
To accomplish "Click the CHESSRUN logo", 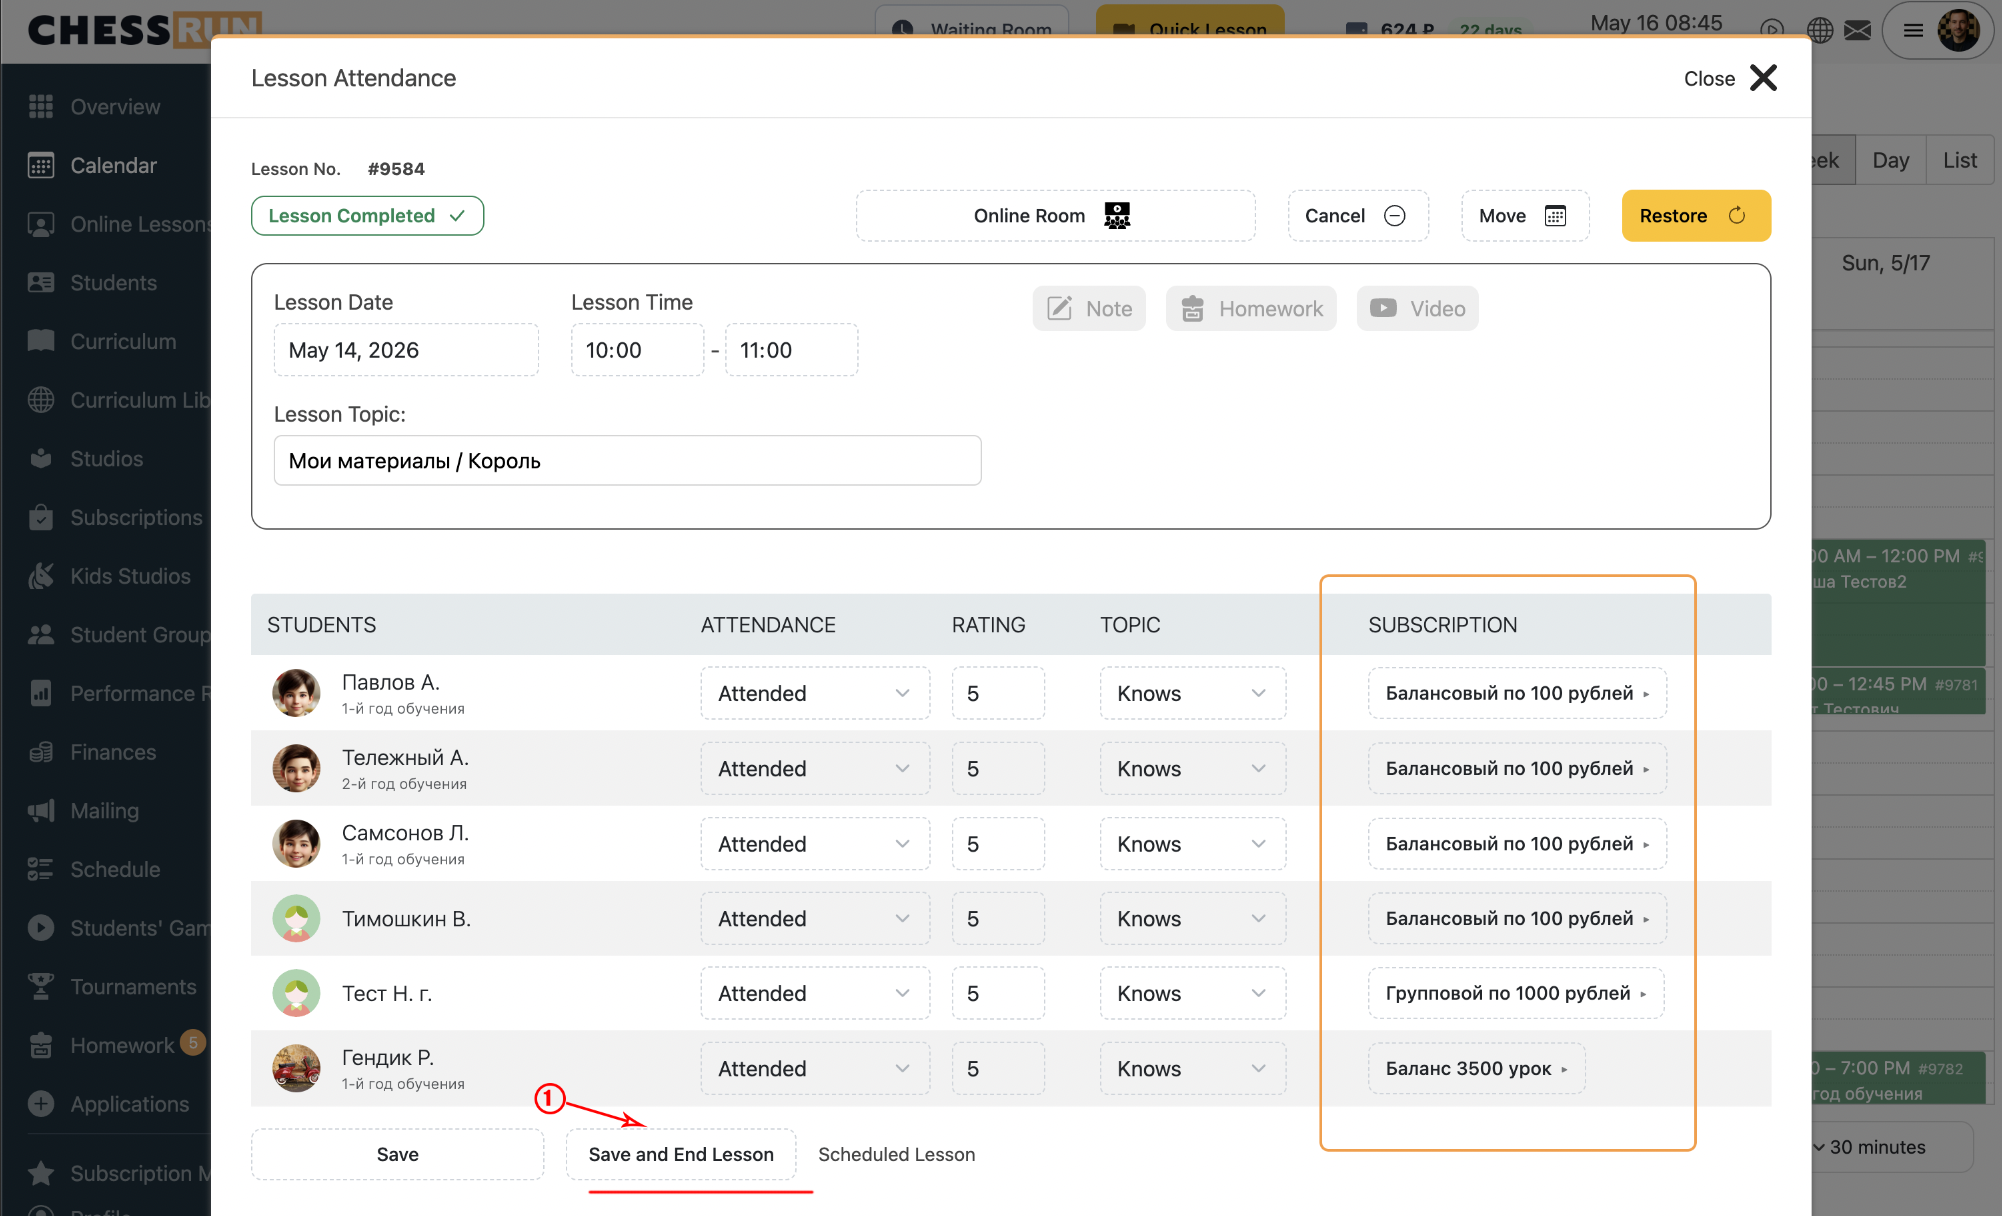I will (x=143, y=29).
